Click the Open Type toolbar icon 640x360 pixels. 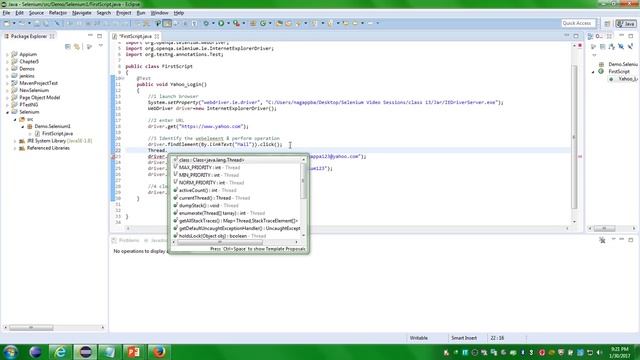(x=279, y=24)
